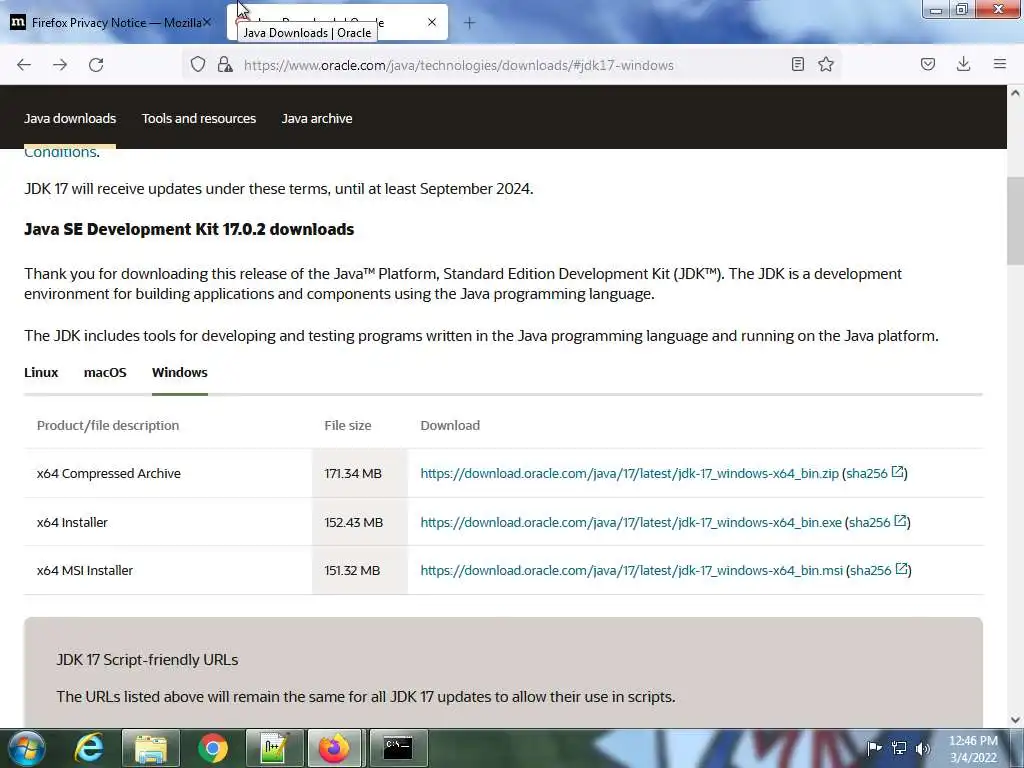Open the Java downloads nav item

[x=70, y=118]
